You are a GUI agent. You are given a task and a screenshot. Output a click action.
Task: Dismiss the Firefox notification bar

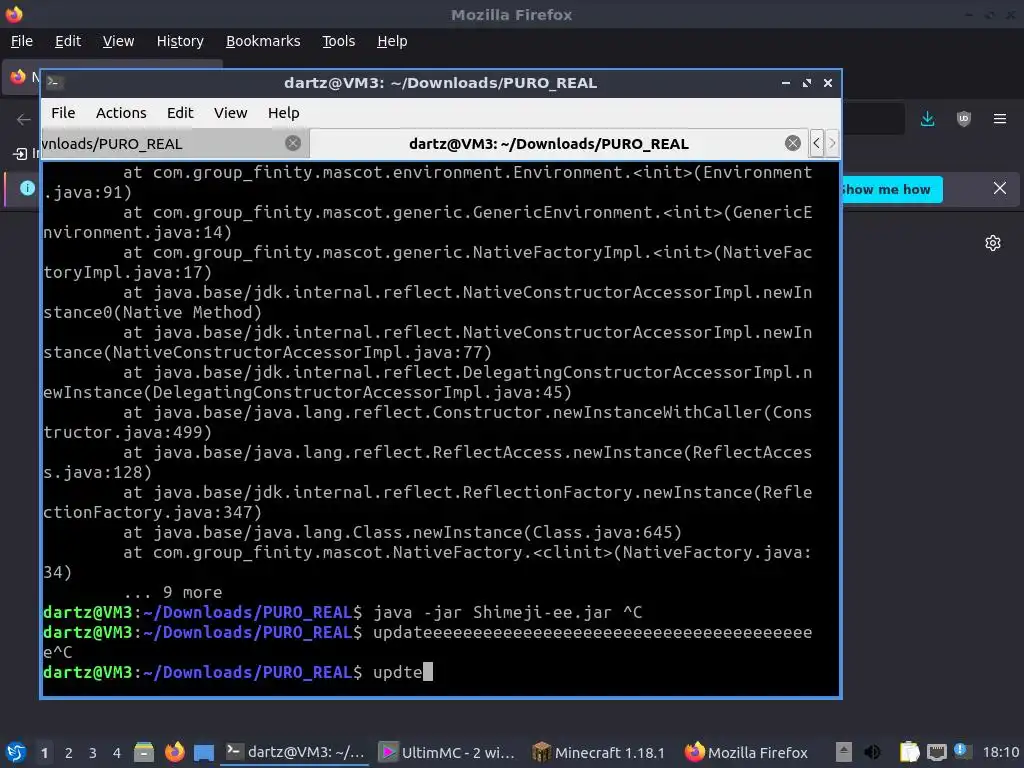pos(1000,188)
